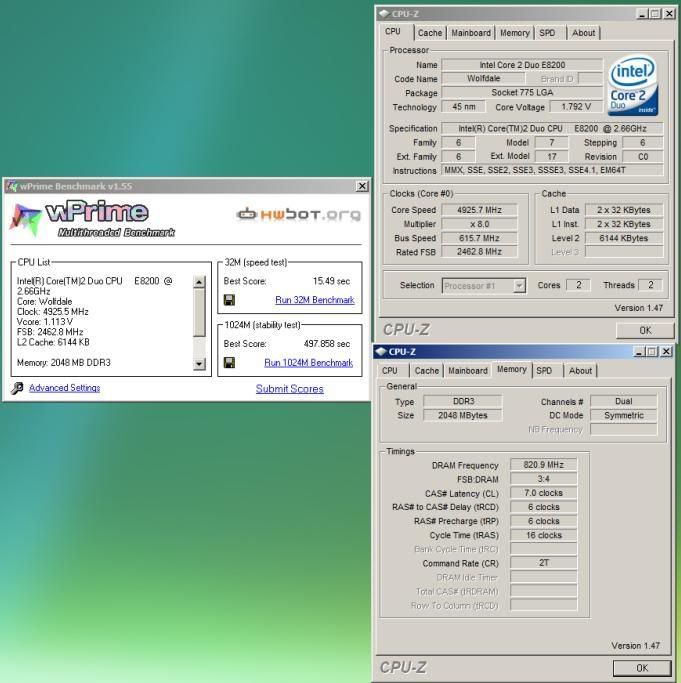Viewport: 681px width, 683px height.
Task: Click the CAS# Latency value 7.0 clocks
Action: coord(543,493)
